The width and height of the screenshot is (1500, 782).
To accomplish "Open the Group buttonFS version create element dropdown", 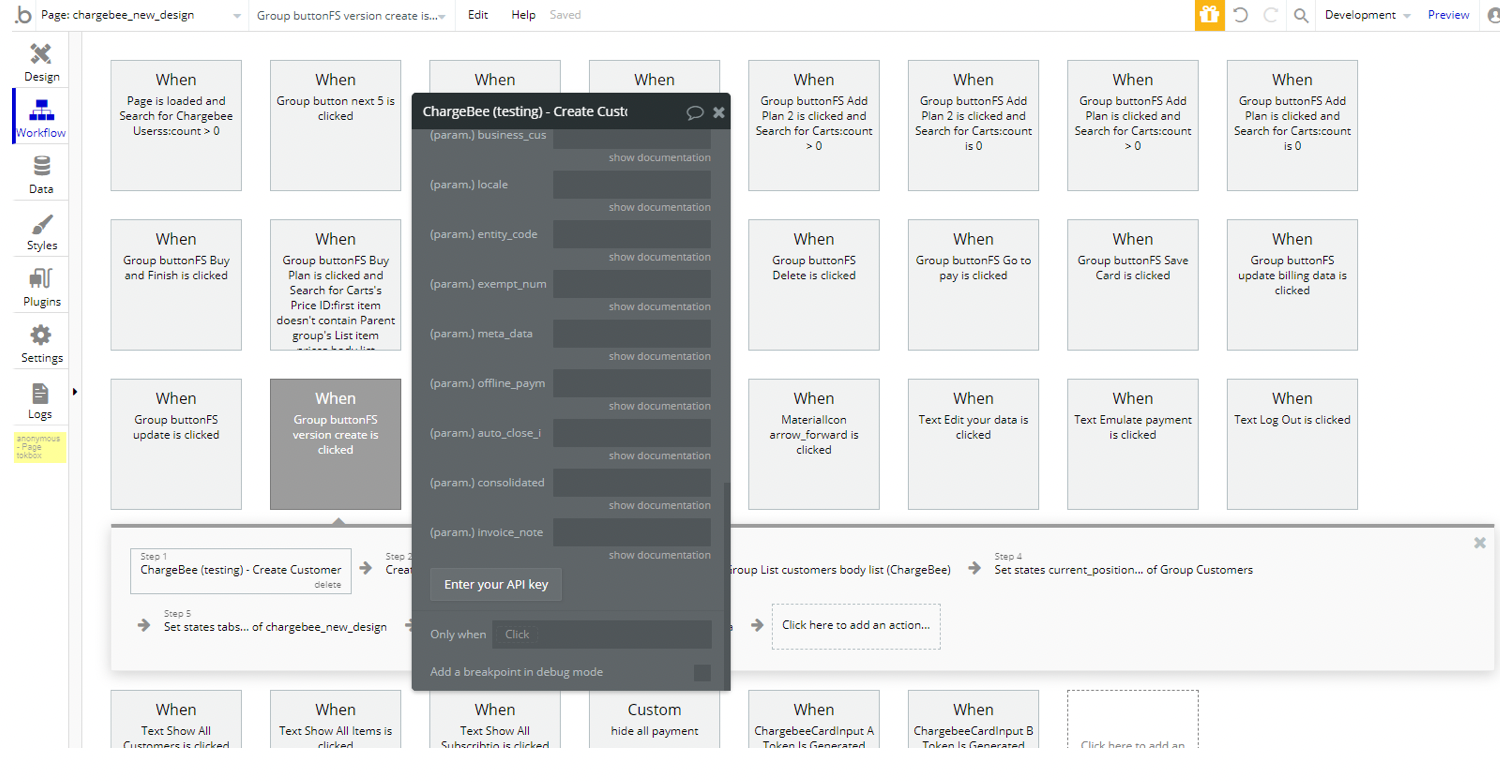I will tap(351, 15).
